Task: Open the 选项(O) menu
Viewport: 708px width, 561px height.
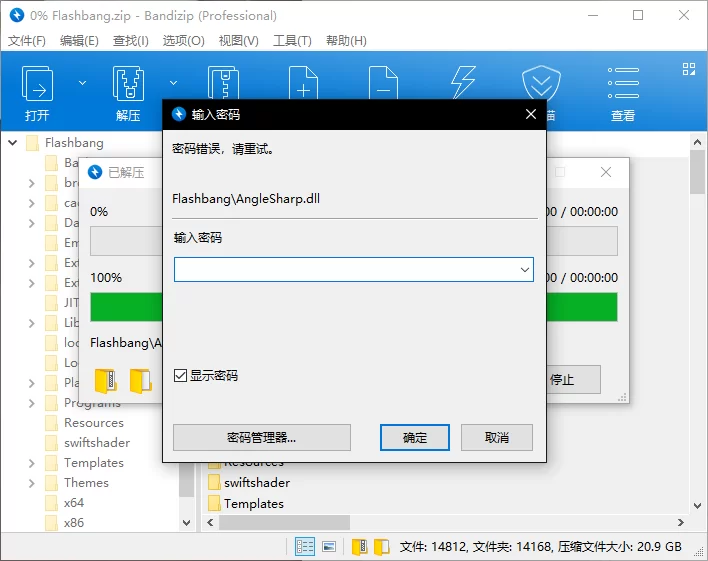Action: point(183,41)
